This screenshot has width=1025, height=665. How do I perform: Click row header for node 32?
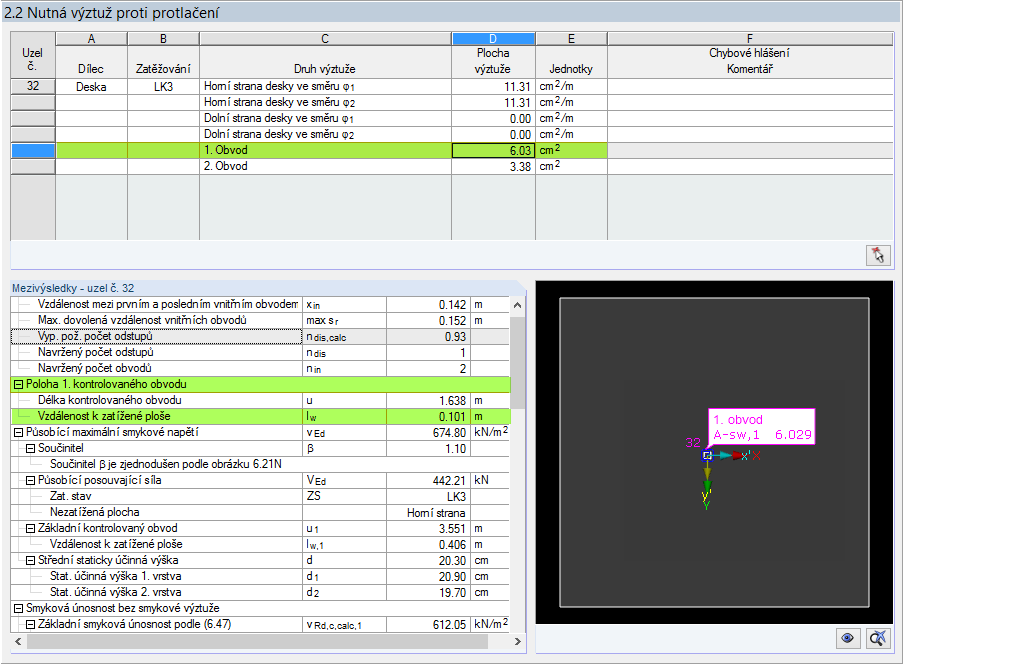click(x=33, y=86)
